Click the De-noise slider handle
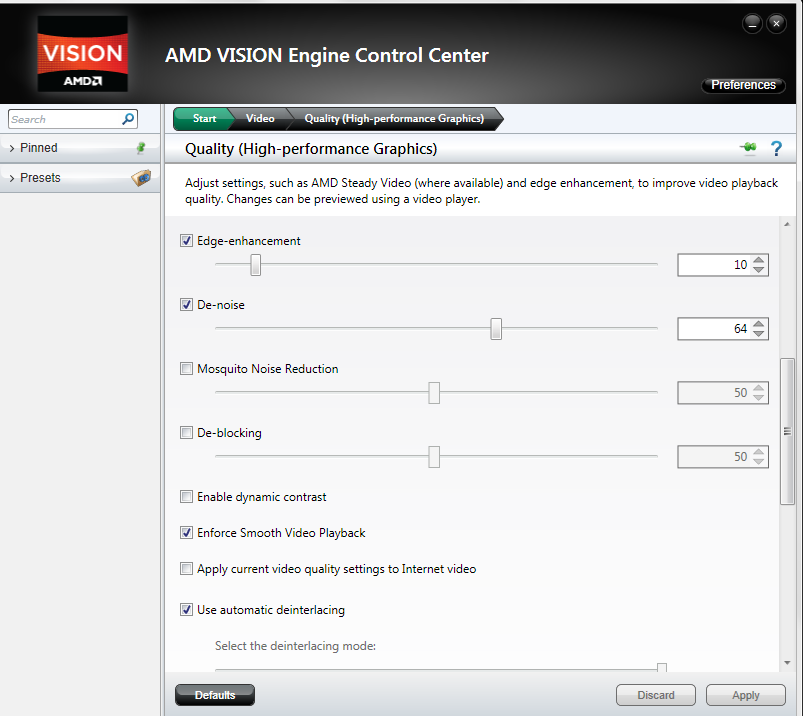Viewport: 803px width, 716px height. 496,329
